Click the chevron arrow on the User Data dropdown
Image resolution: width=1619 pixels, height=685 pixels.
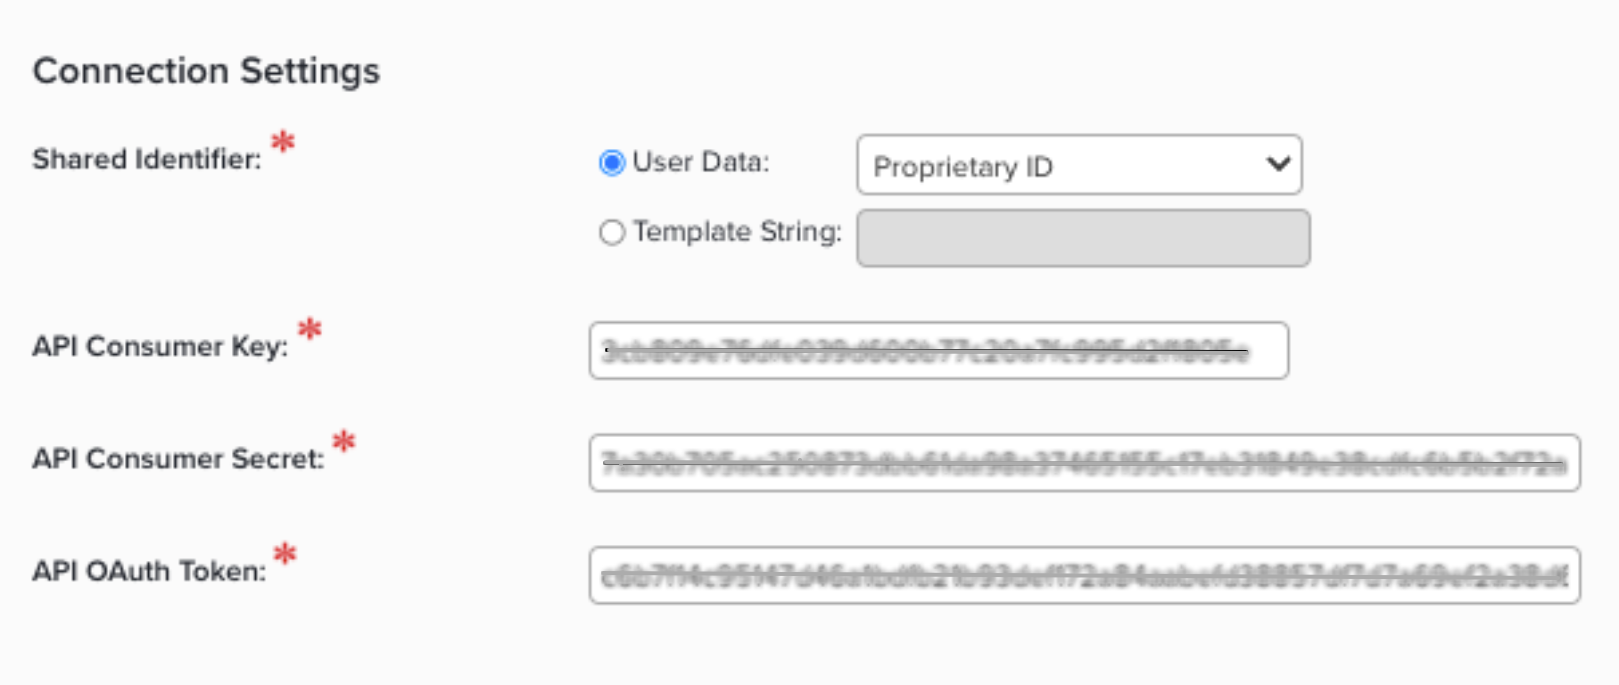(x=1277, y=164)
